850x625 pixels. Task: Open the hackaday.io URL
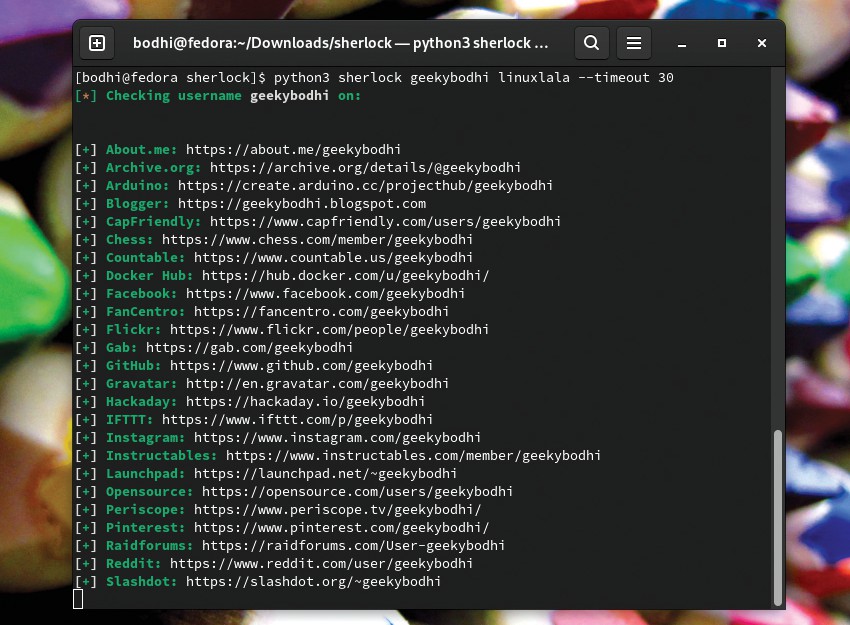pos(305,402)
